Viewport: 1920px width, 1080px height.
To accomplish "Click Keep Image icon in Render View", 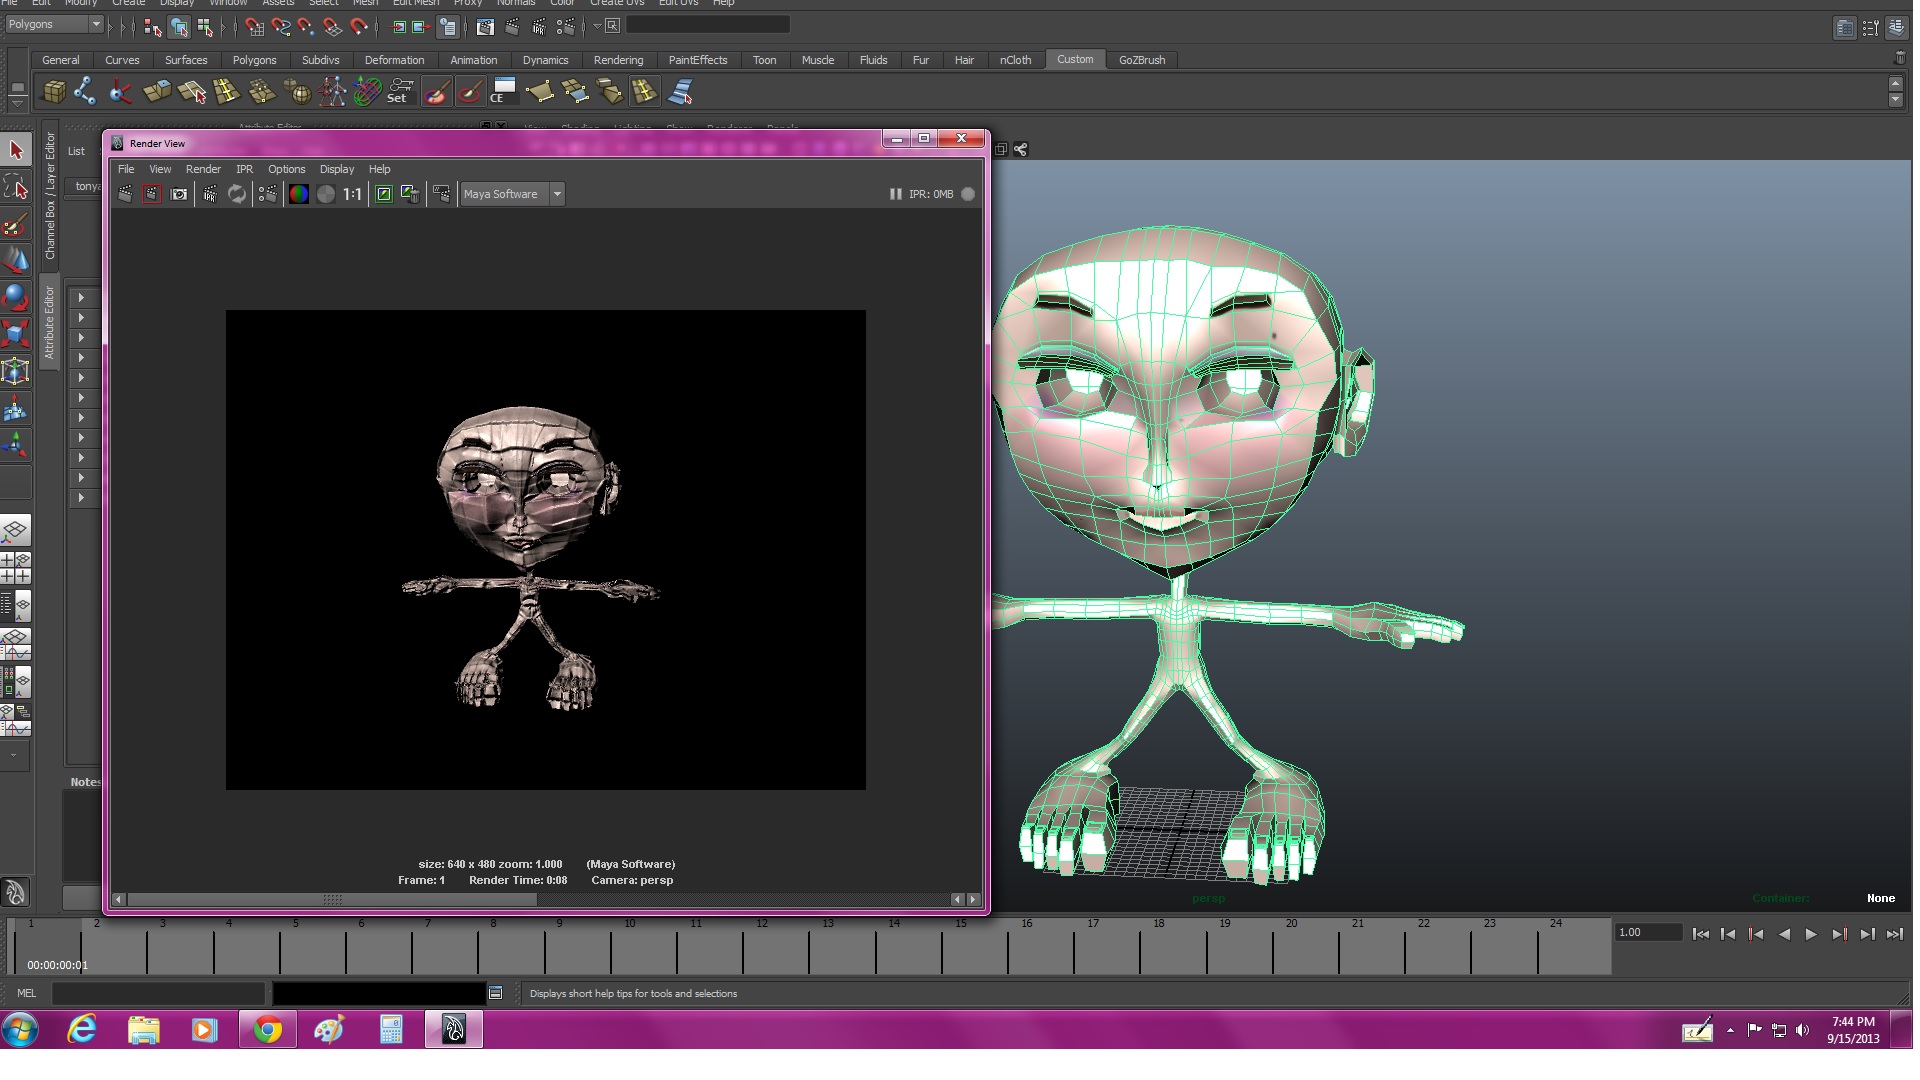I will tap(383, 194).
